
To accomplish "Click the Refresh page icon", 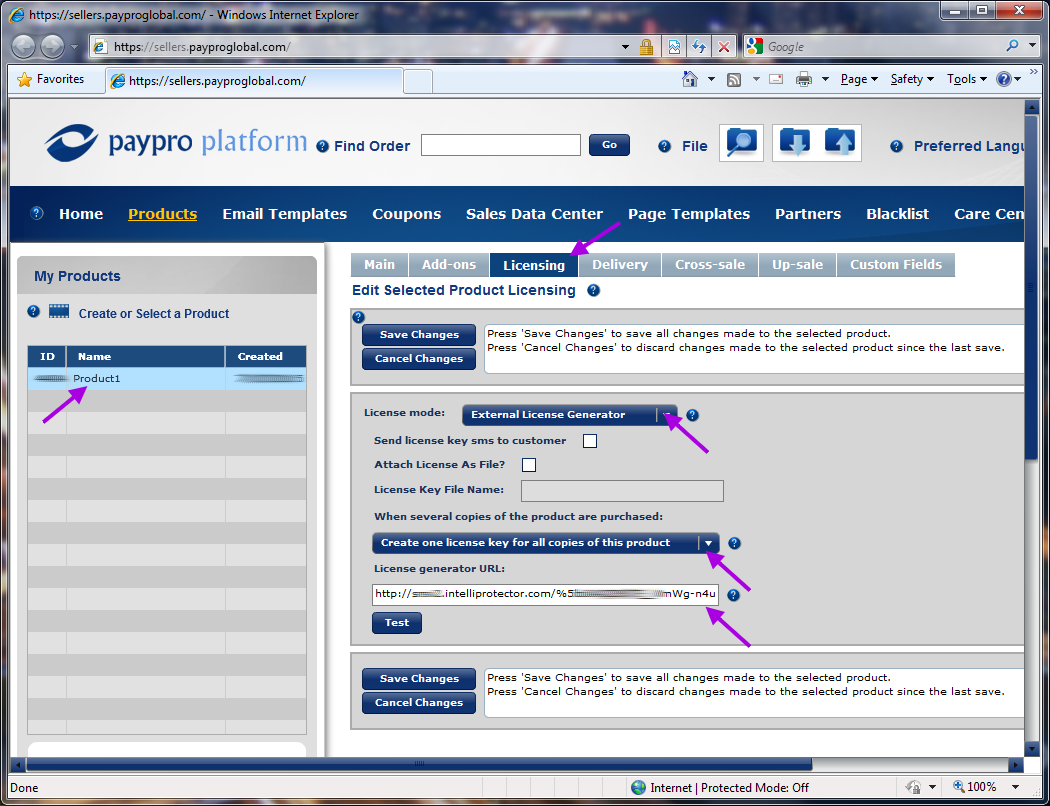I will [699, 46].
